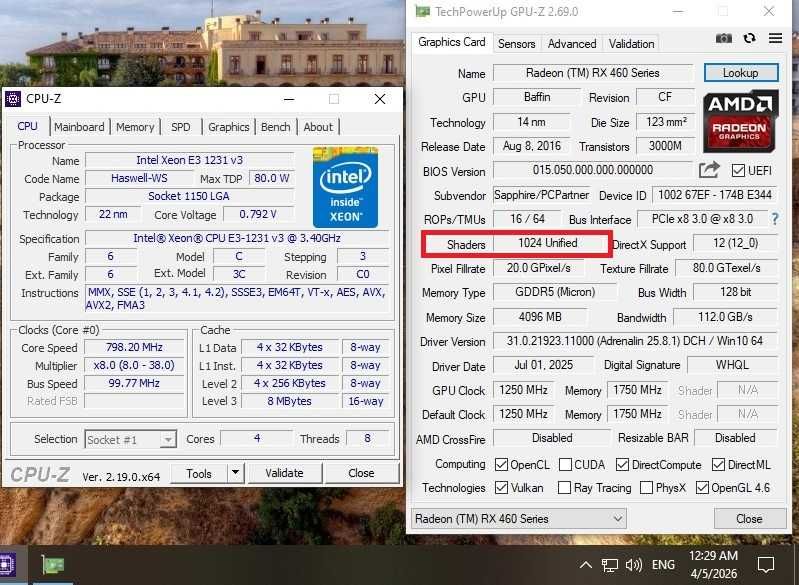799x585 pixels.
Task: Click the Close button in CPU-Z
Action: point(361,473)
